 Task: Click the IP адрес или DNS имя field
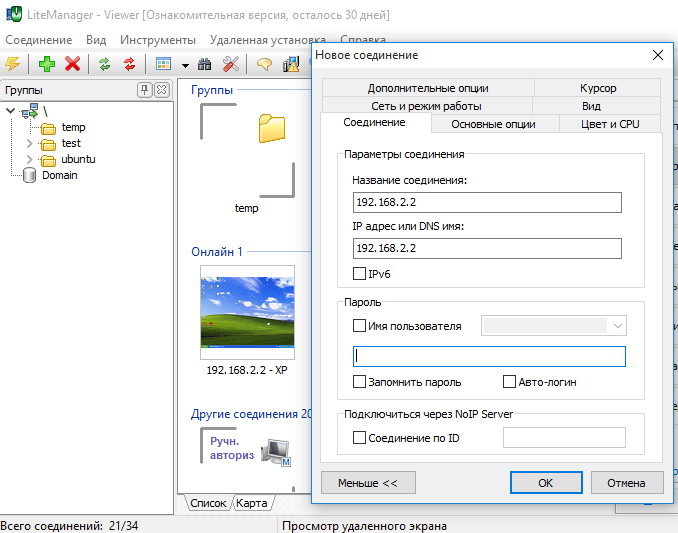click(487, 249)
